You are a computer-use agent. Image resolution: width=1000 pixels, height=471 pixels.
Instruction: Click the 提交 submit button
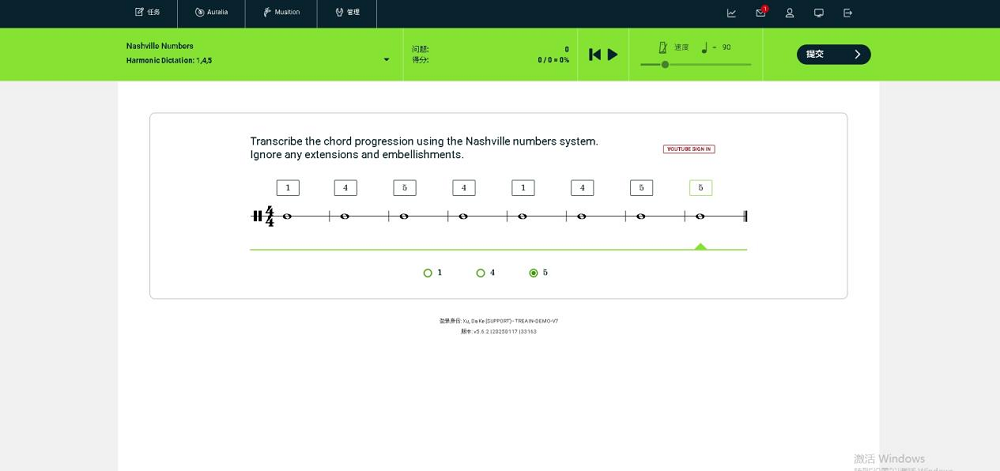point(834,54)
